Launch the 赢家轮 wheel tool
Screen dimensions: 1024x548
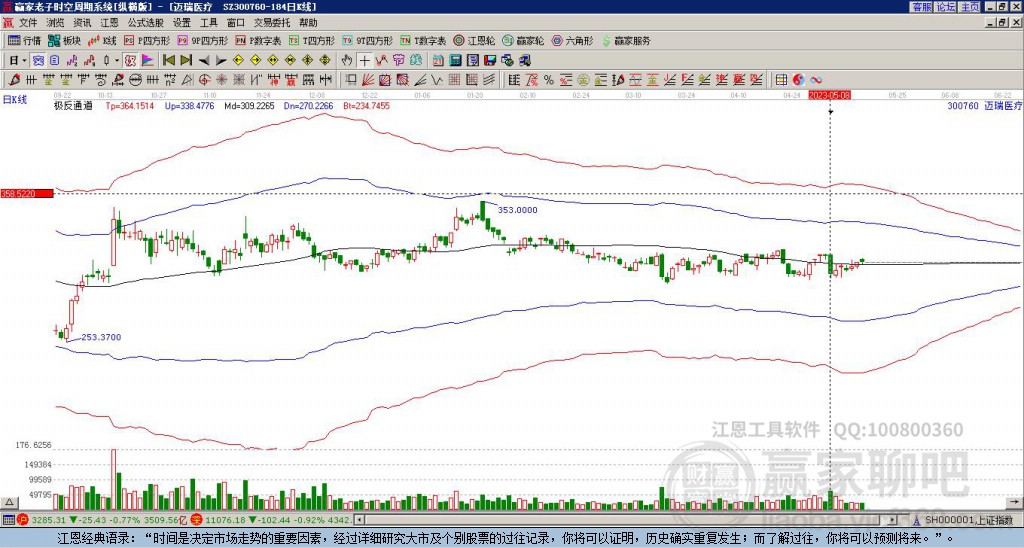523,40
